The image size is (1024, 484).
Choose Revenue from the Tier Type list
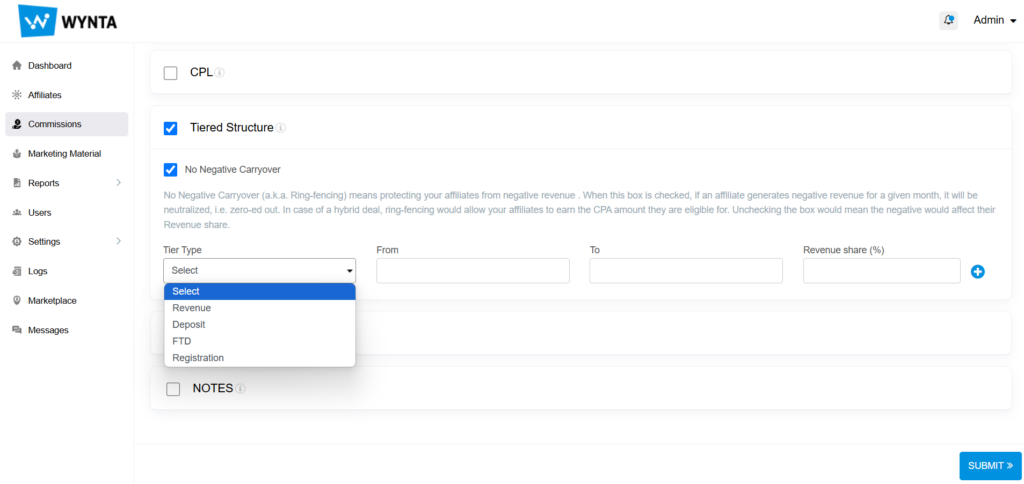point(191,308)
